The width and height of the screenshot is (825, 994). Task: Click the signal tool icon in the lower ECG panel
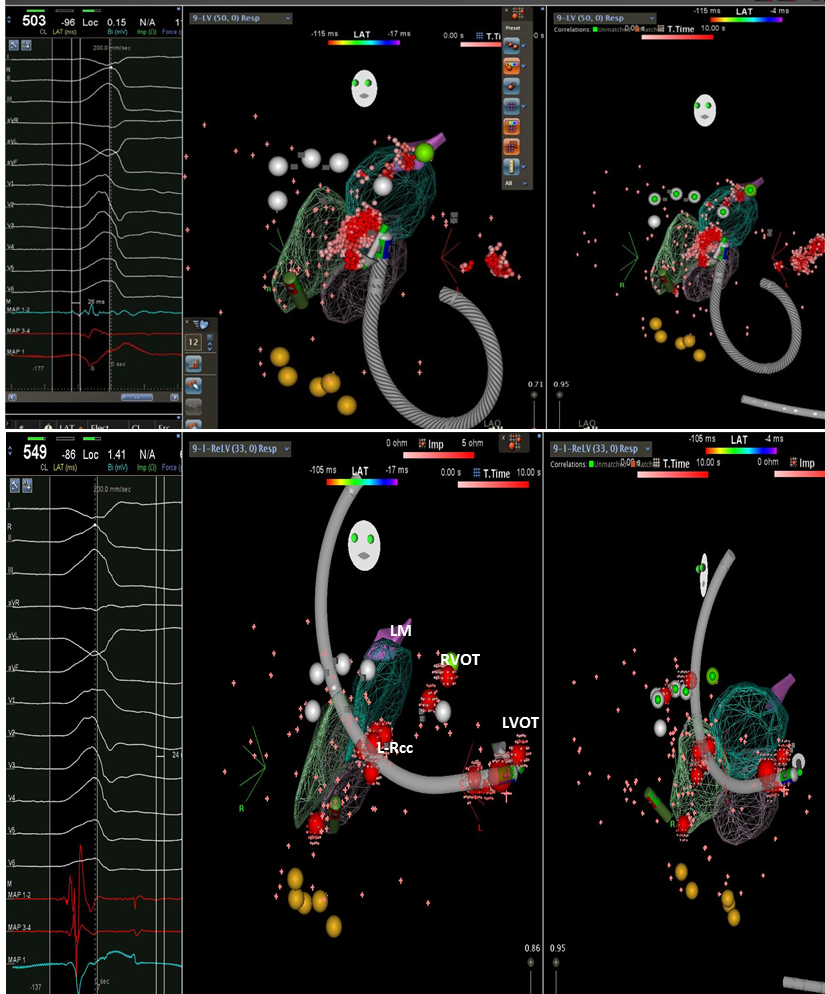coord(27,485)
